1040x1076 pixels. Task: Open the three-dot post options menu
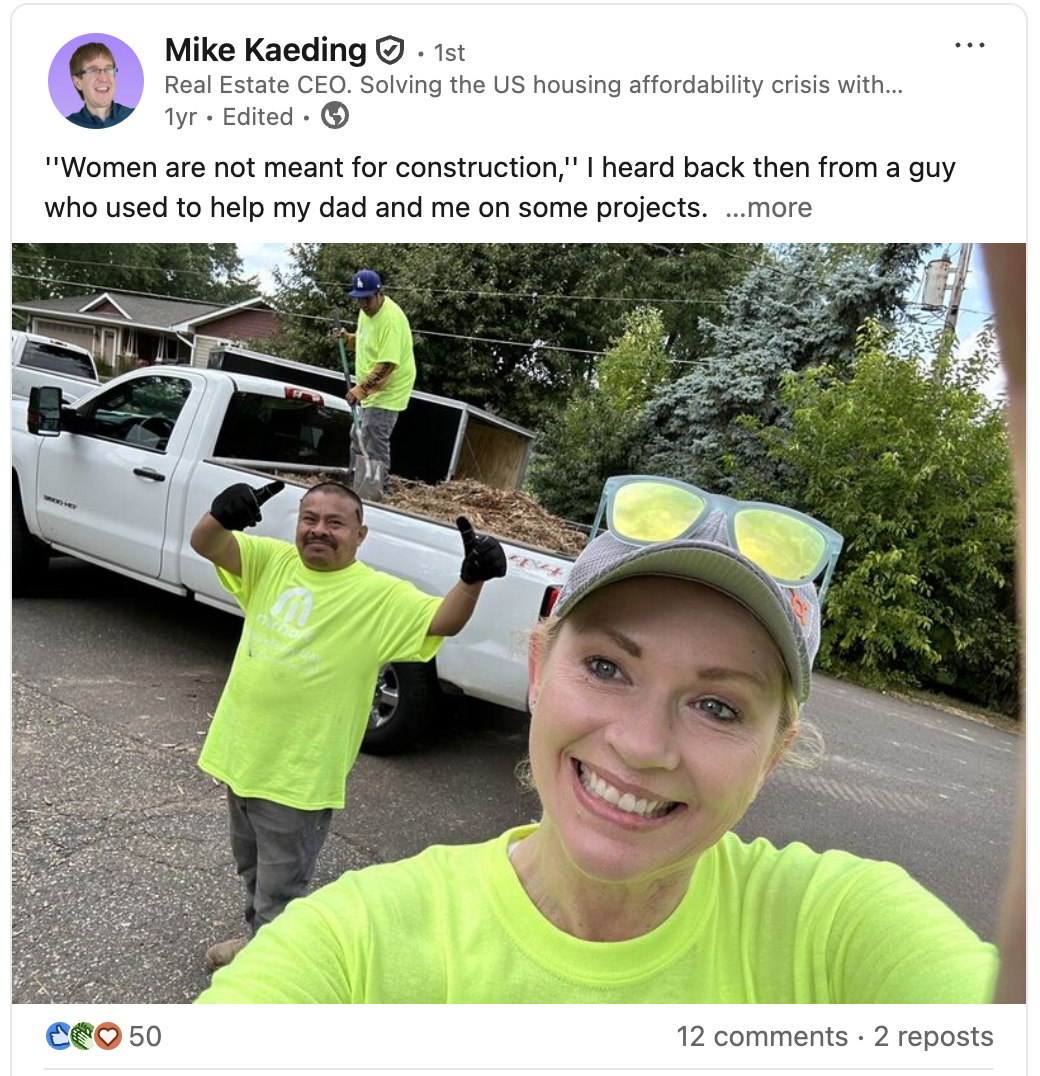click(970, 45)
